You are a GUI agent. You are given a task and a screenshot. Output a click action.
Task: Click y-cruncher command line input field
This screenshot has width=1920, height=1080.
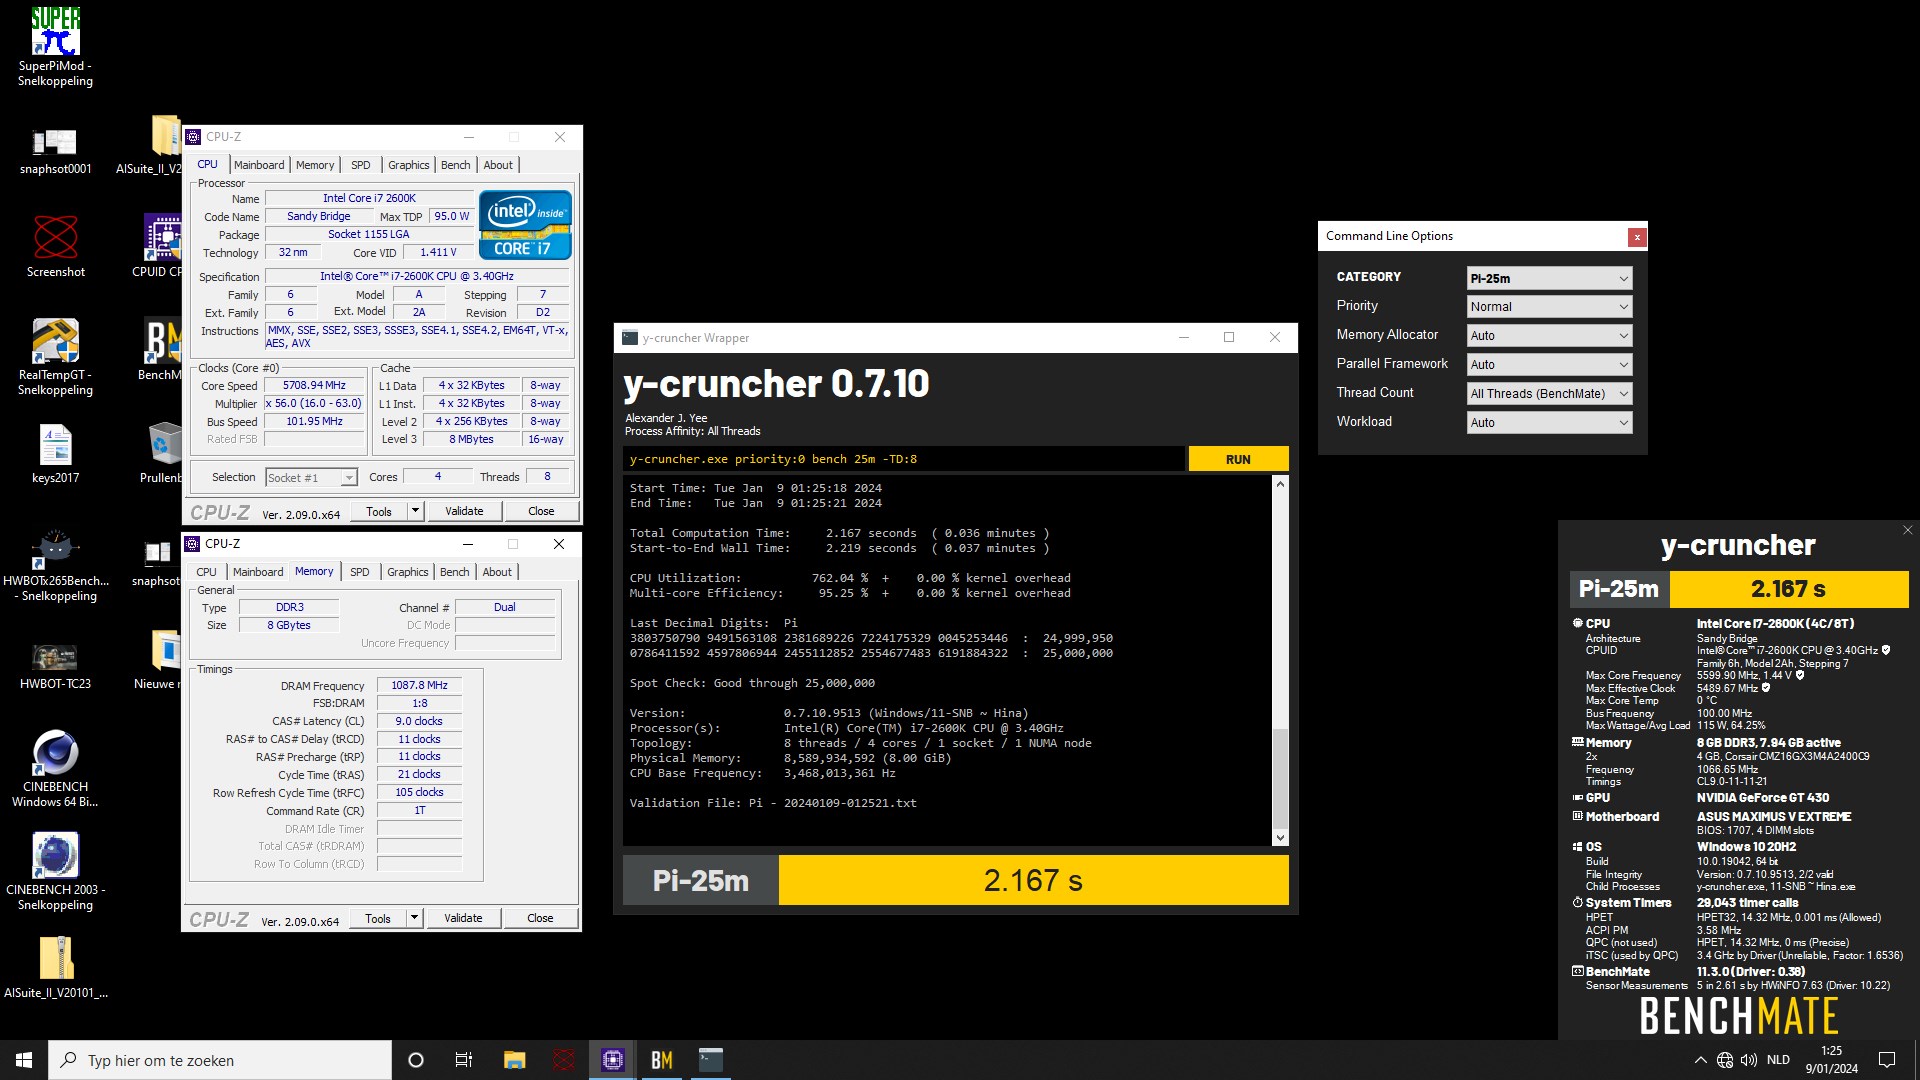click(905, 459)
